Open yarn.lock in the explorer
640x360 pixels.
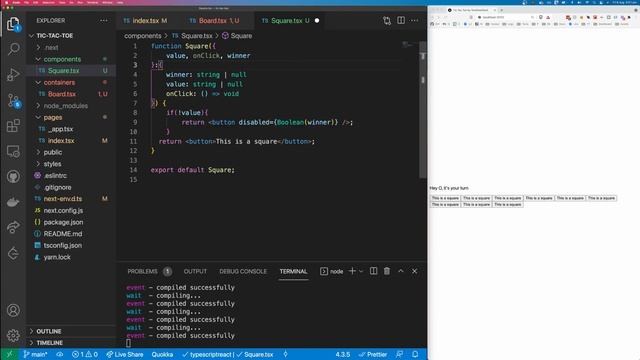tap(57, 257)
